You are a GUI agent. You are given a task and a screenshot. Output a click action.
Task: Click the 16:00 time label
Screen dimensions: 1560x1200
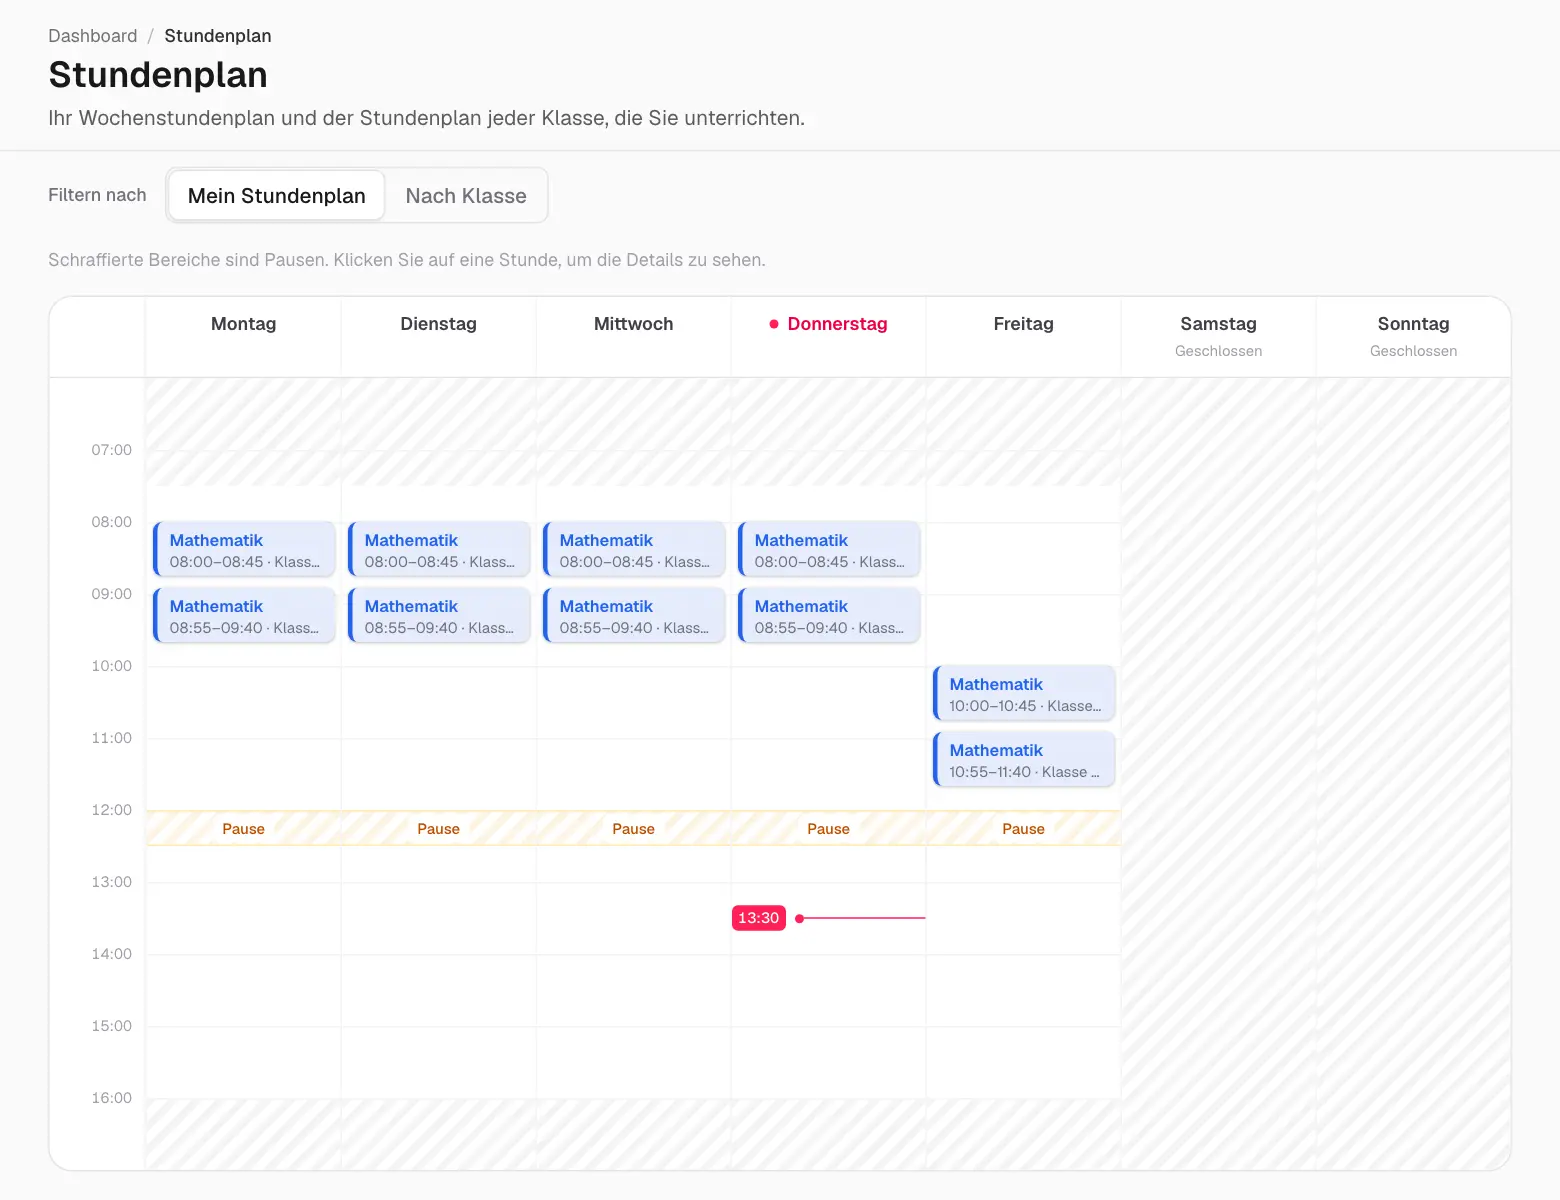[112, 1098]
